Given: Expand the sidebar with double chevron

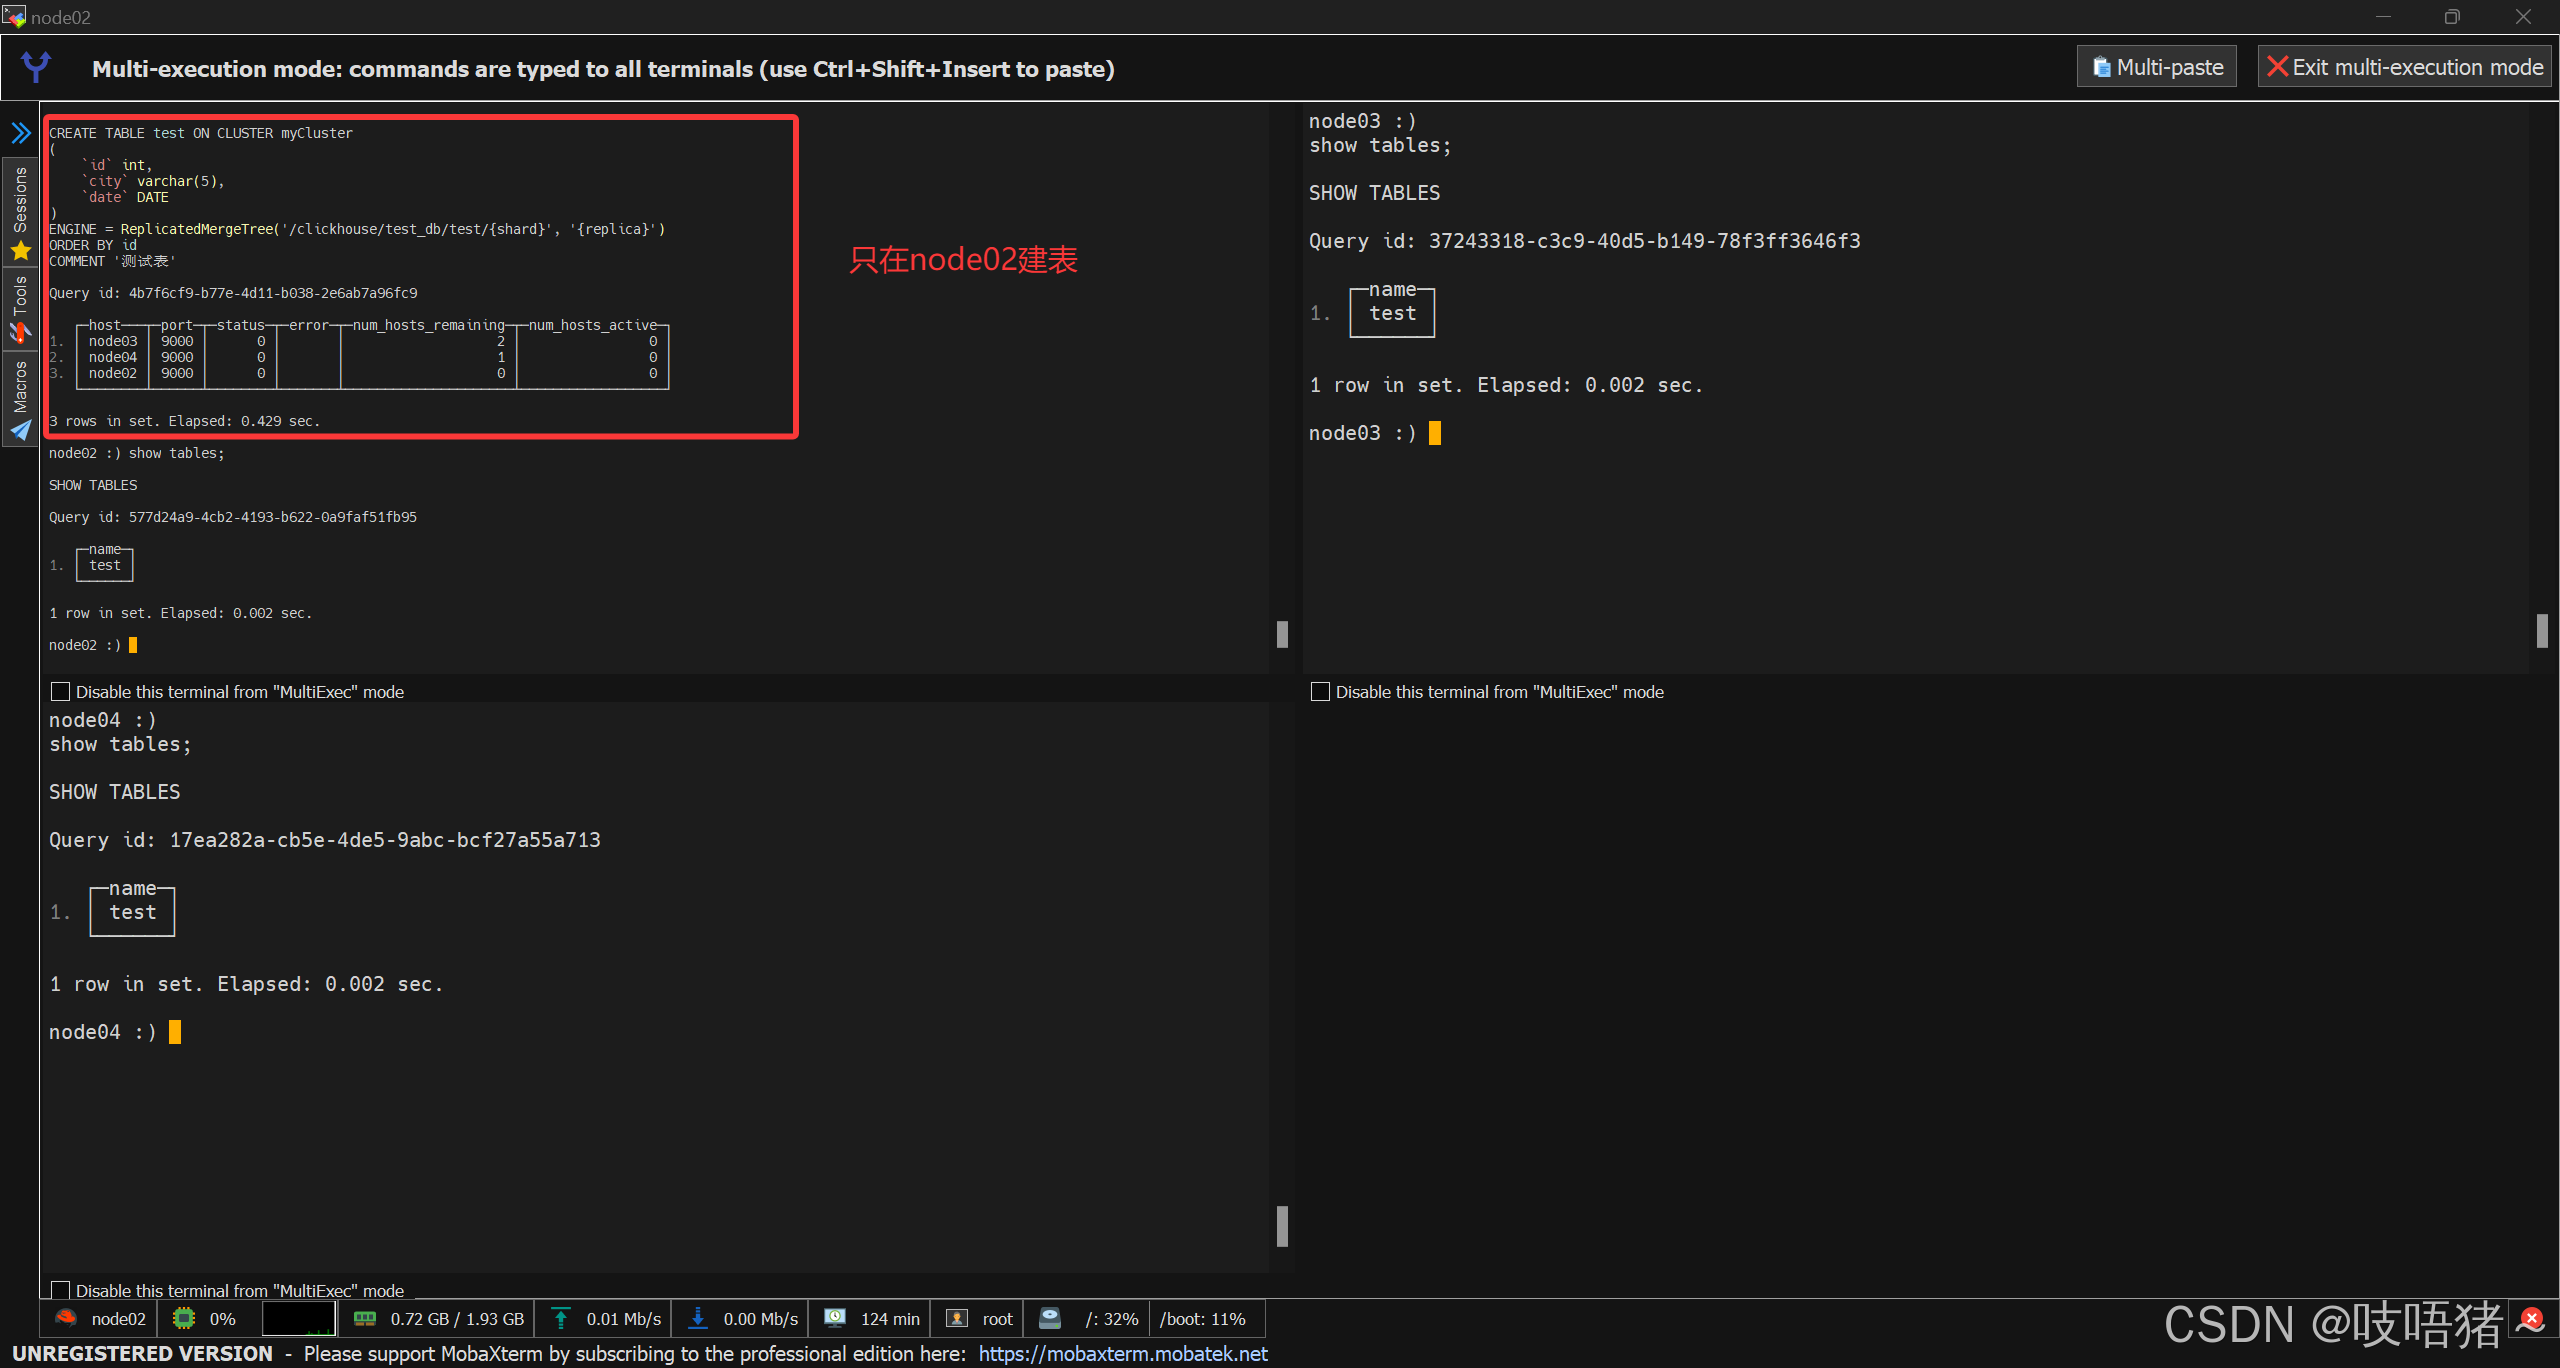Looking at the screenshot, I should pos(20,133).
